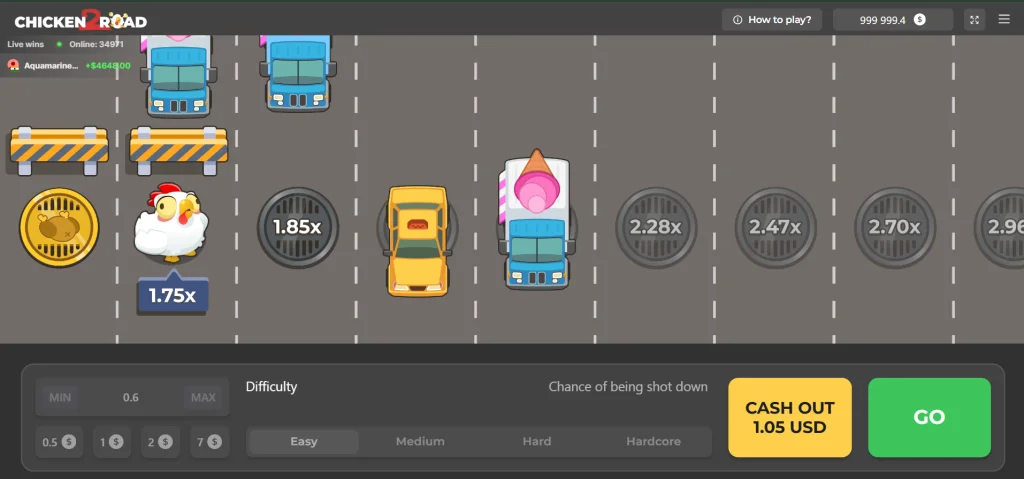Screen dimensions: 1024x479
Task: Click the first striped road barrier
Action: pos(59,150)
